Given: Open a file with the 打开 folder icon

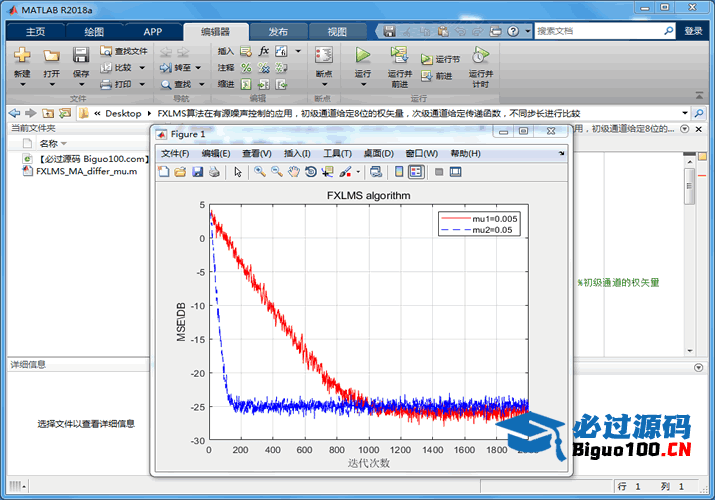Looking at the screenshot, I should click(x=52, y=55).
